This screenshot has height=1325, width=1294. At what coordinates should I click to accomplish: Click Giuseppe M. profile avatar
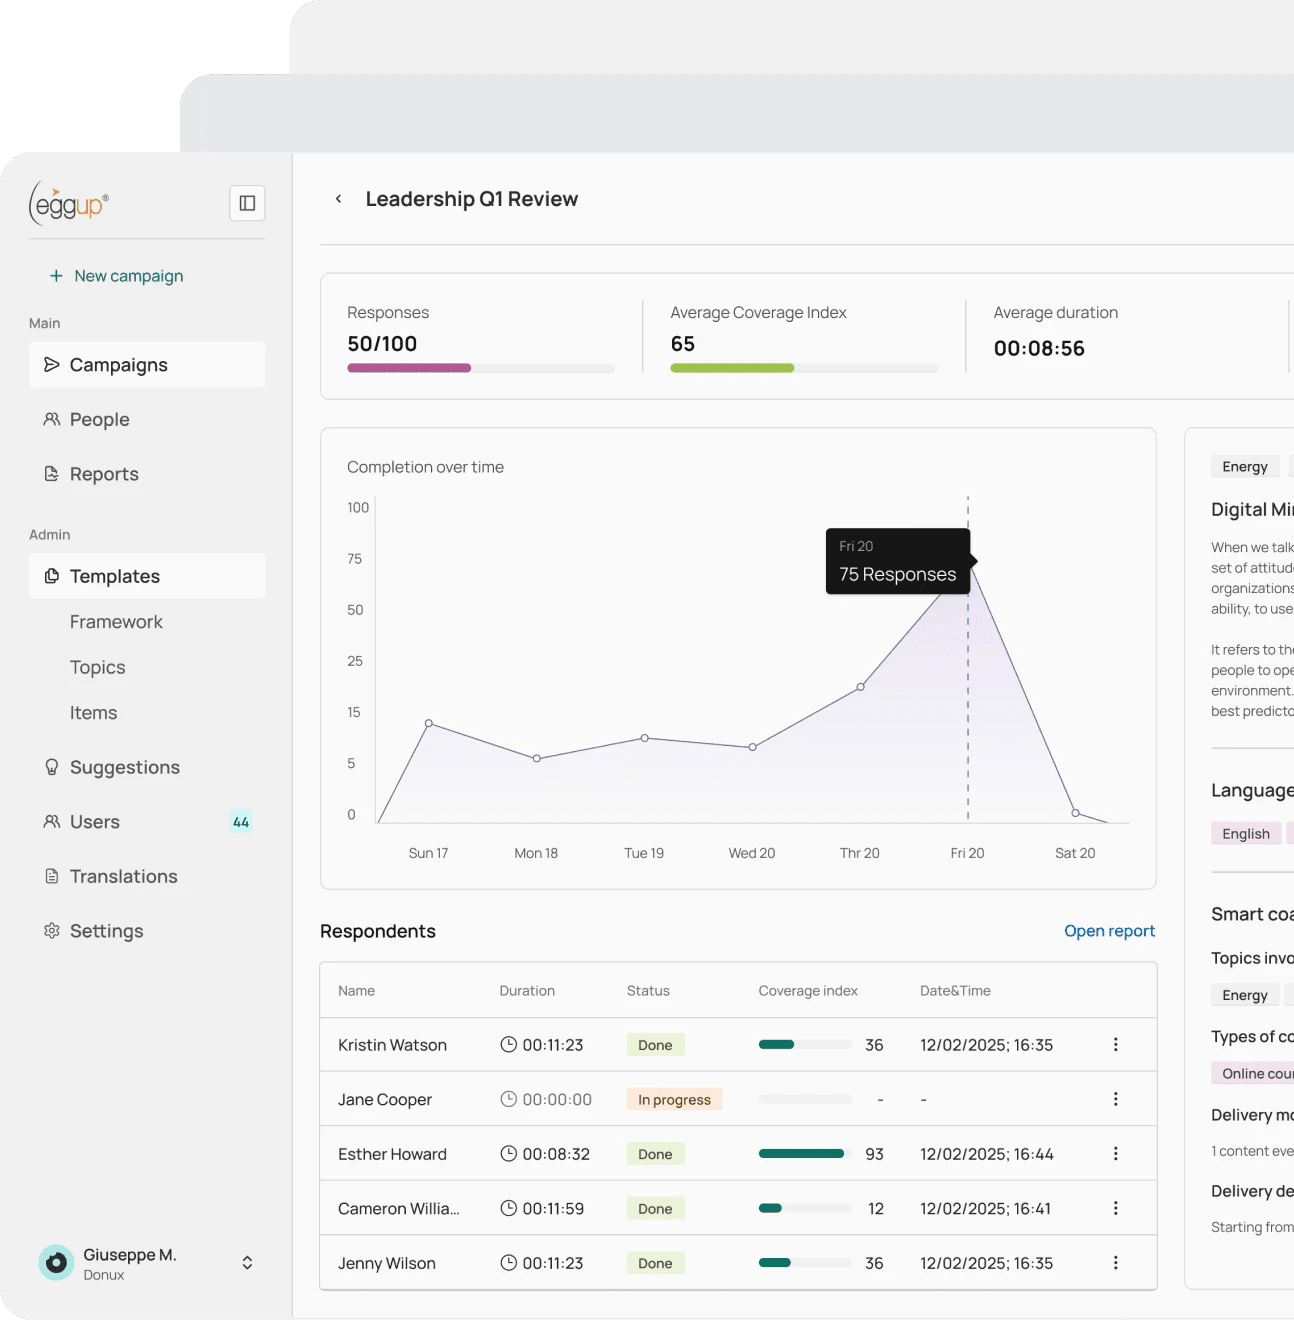pyautogui.click(x=56, y=1263)
